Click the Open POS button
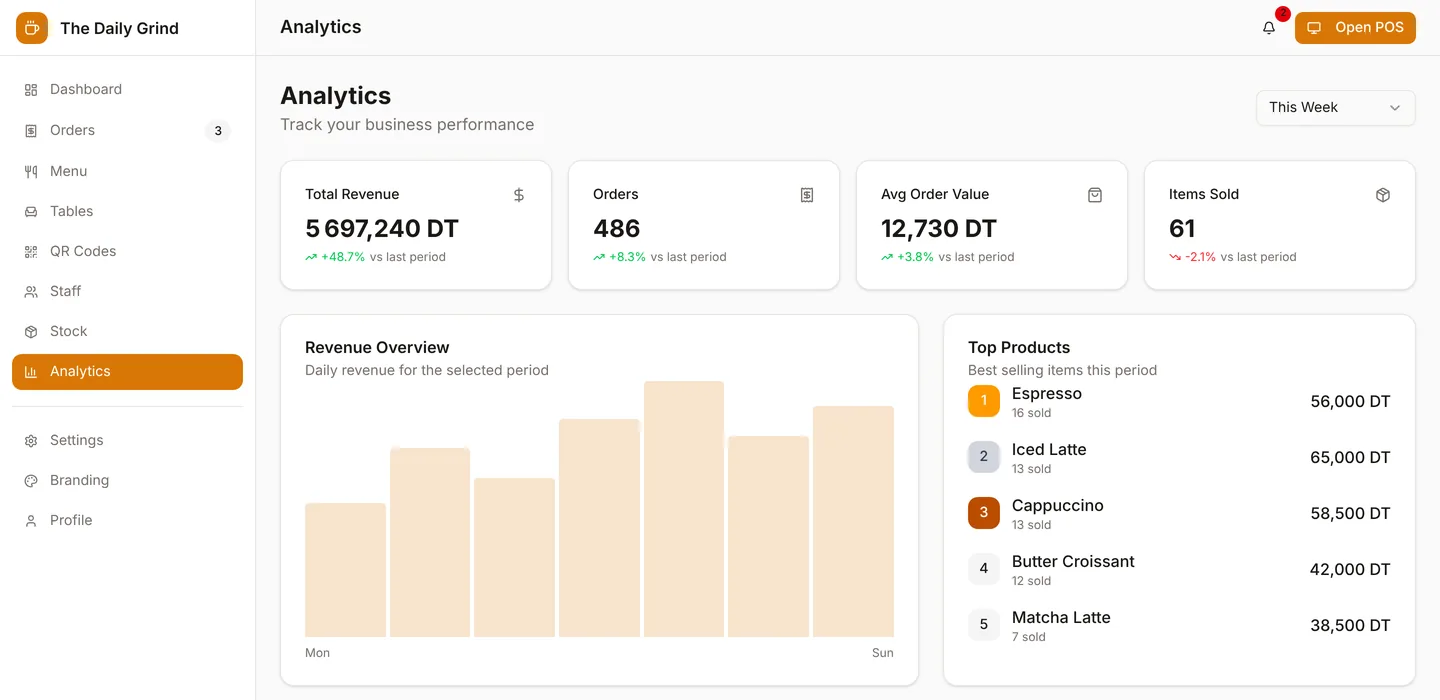Image resolution: width=1440 pixels, height=700 pixels. coord(1355,28)
